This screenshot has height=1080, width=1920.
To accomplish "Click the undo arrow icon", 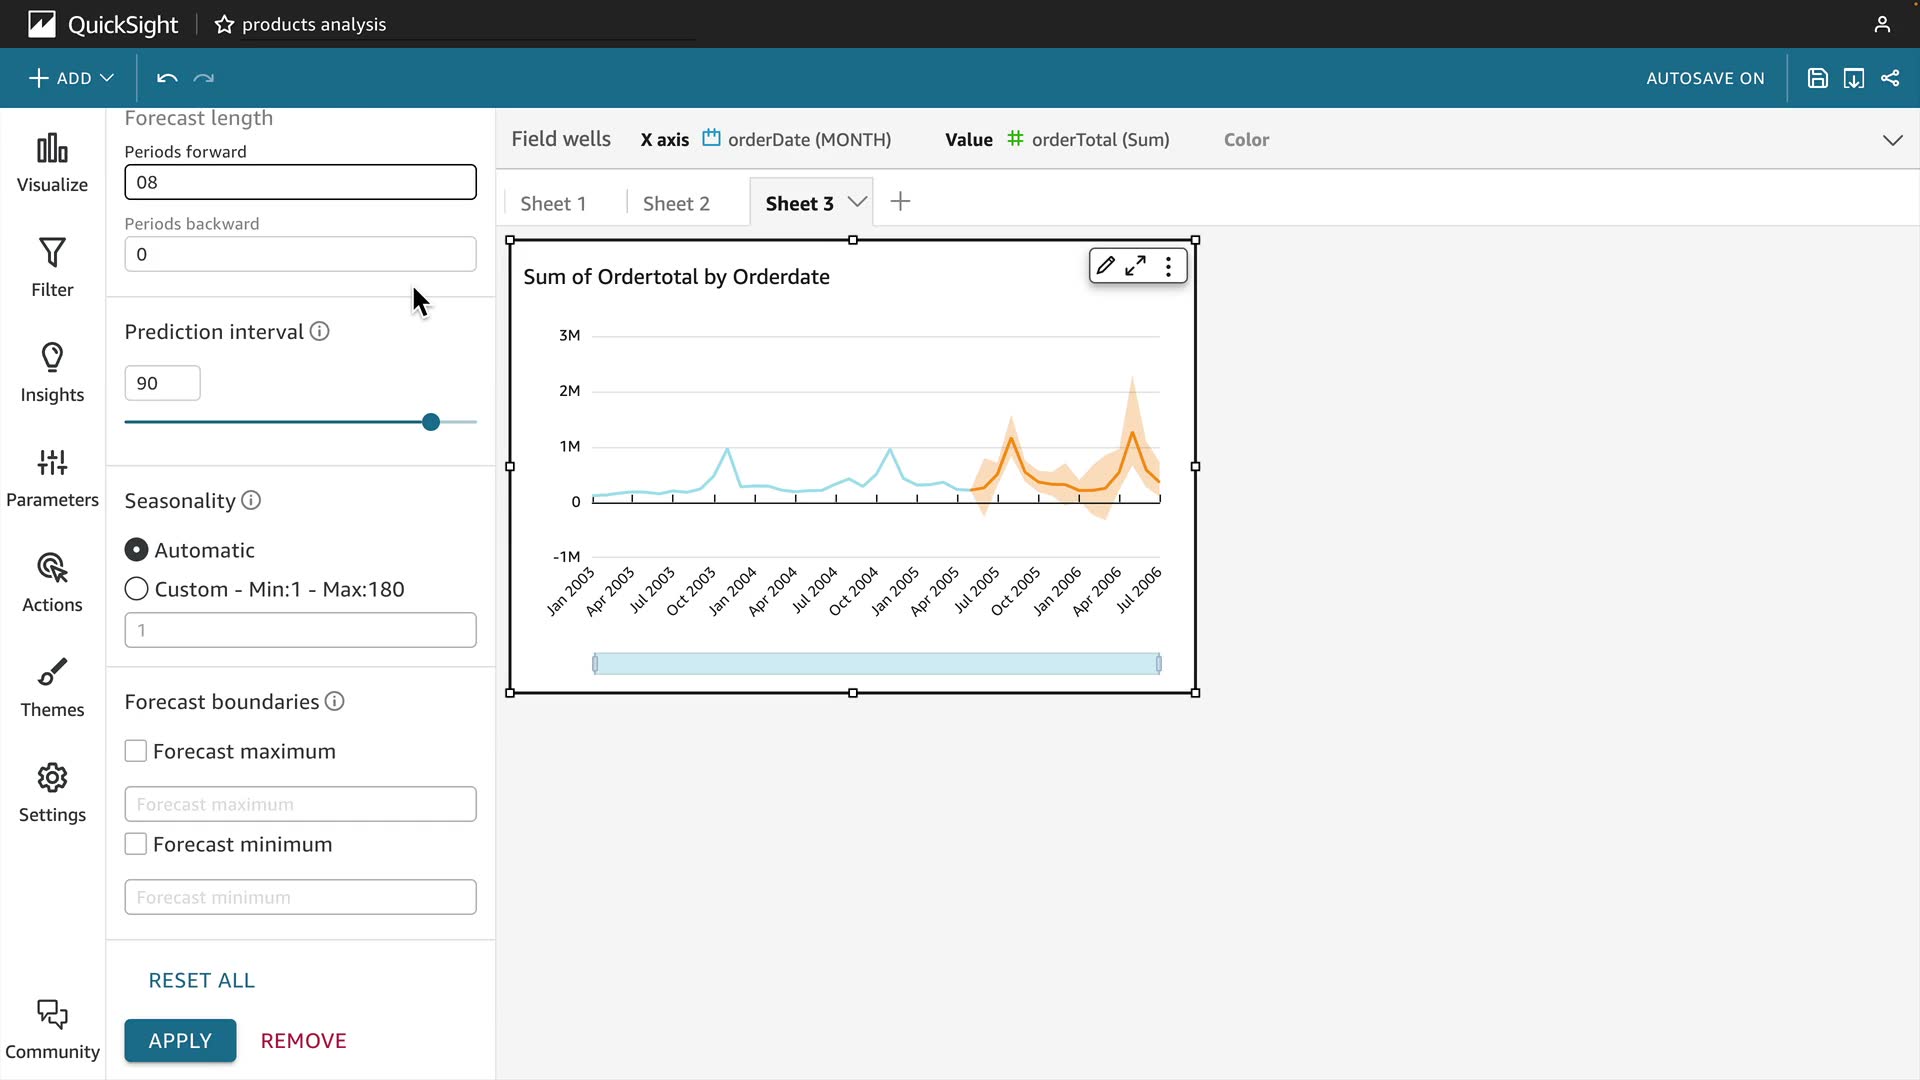I will tap(167, 78).
